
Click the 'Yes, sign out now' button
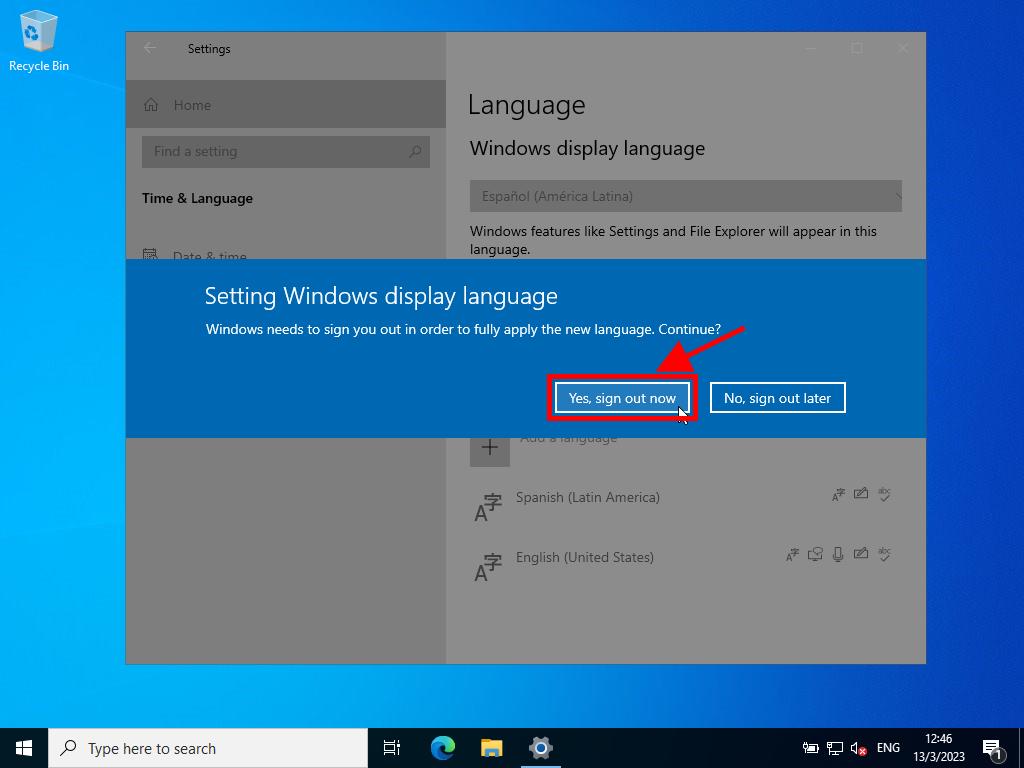[x=621, y=398]
